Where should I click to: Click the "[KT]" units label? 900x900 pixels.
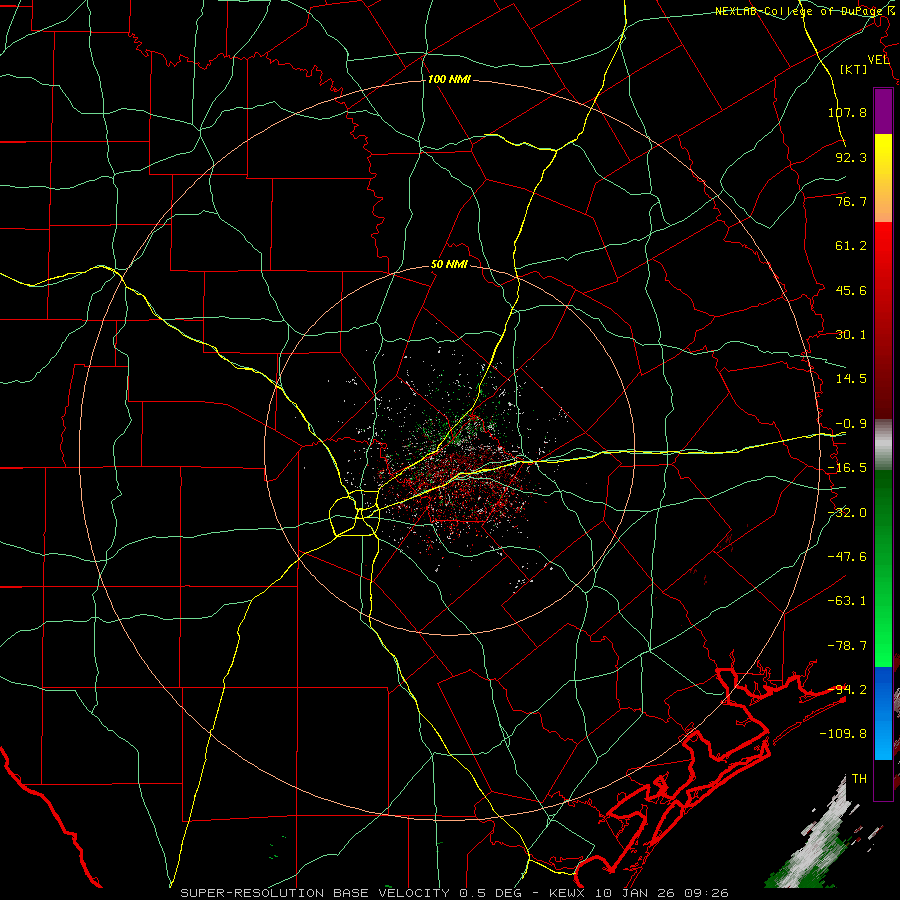[854, 70]
